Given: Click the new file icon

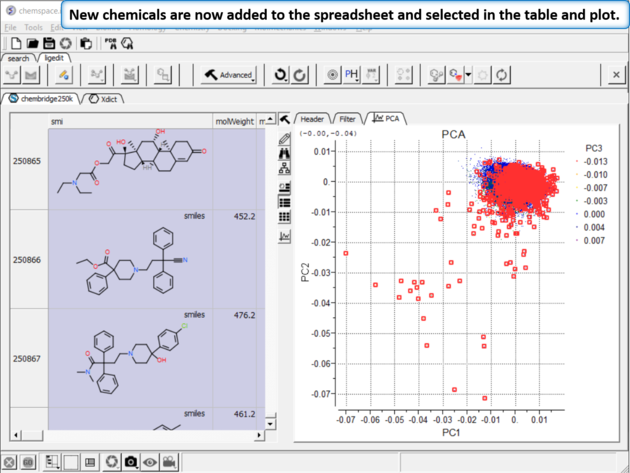Looking at the screenshot, I should [17, 44].
